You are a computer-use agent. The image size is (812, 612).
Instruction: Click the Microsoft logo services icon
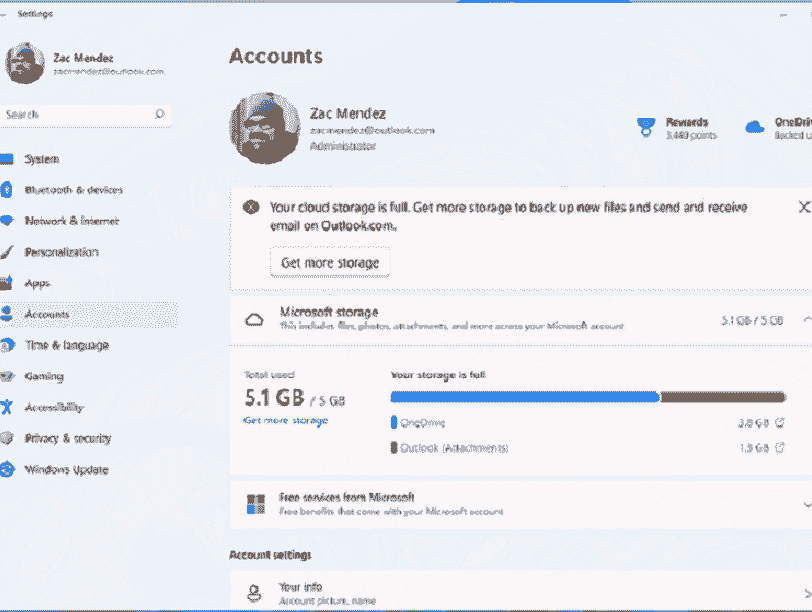[255, 504]
